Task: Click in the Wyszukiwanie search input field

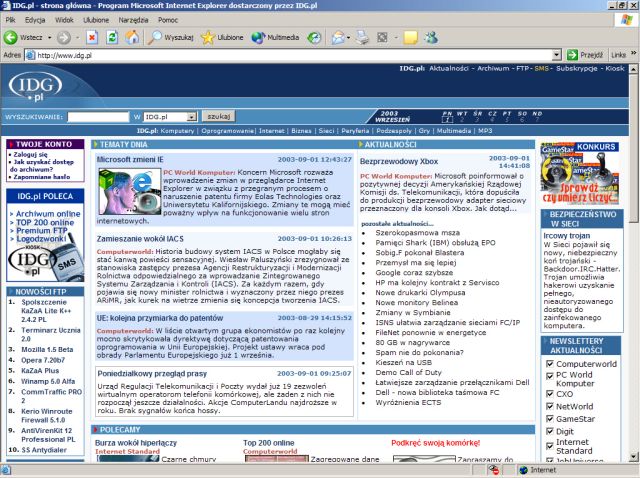Action: (98, 117)
